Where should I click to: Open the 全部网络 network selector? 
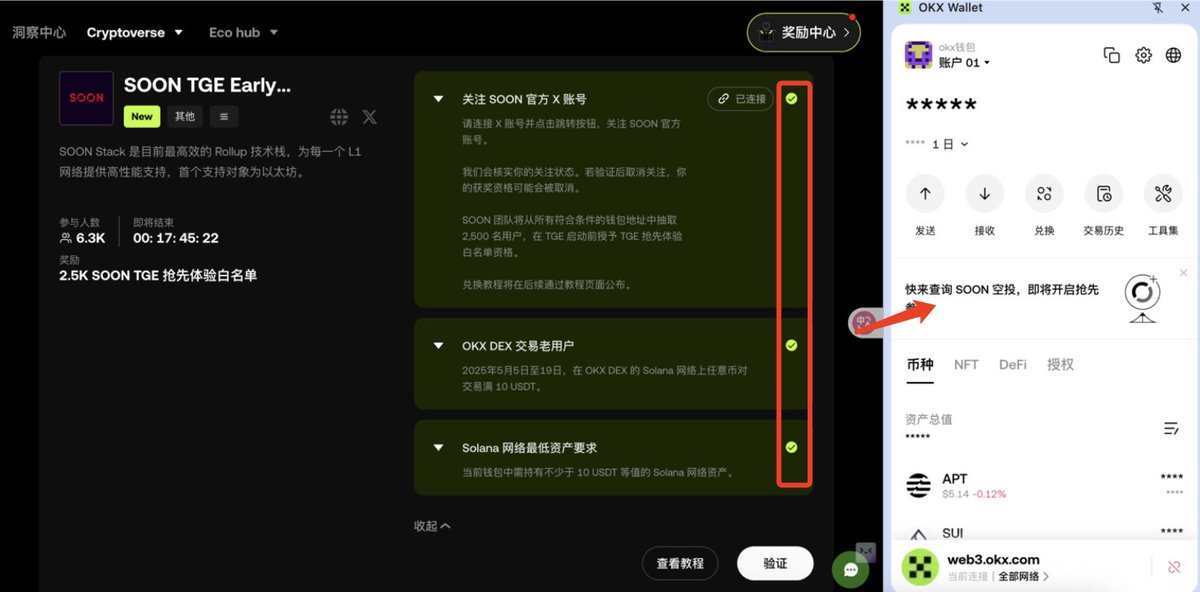coord(1023,577)
